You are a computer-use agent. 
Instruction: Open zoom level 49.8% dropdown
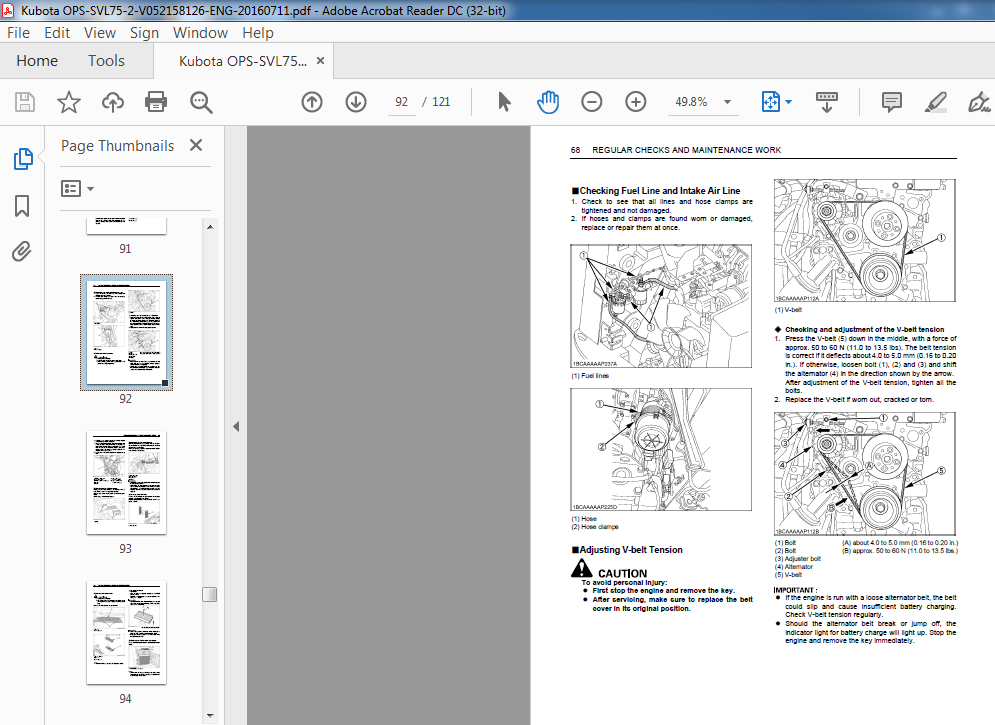coord(727,102)
